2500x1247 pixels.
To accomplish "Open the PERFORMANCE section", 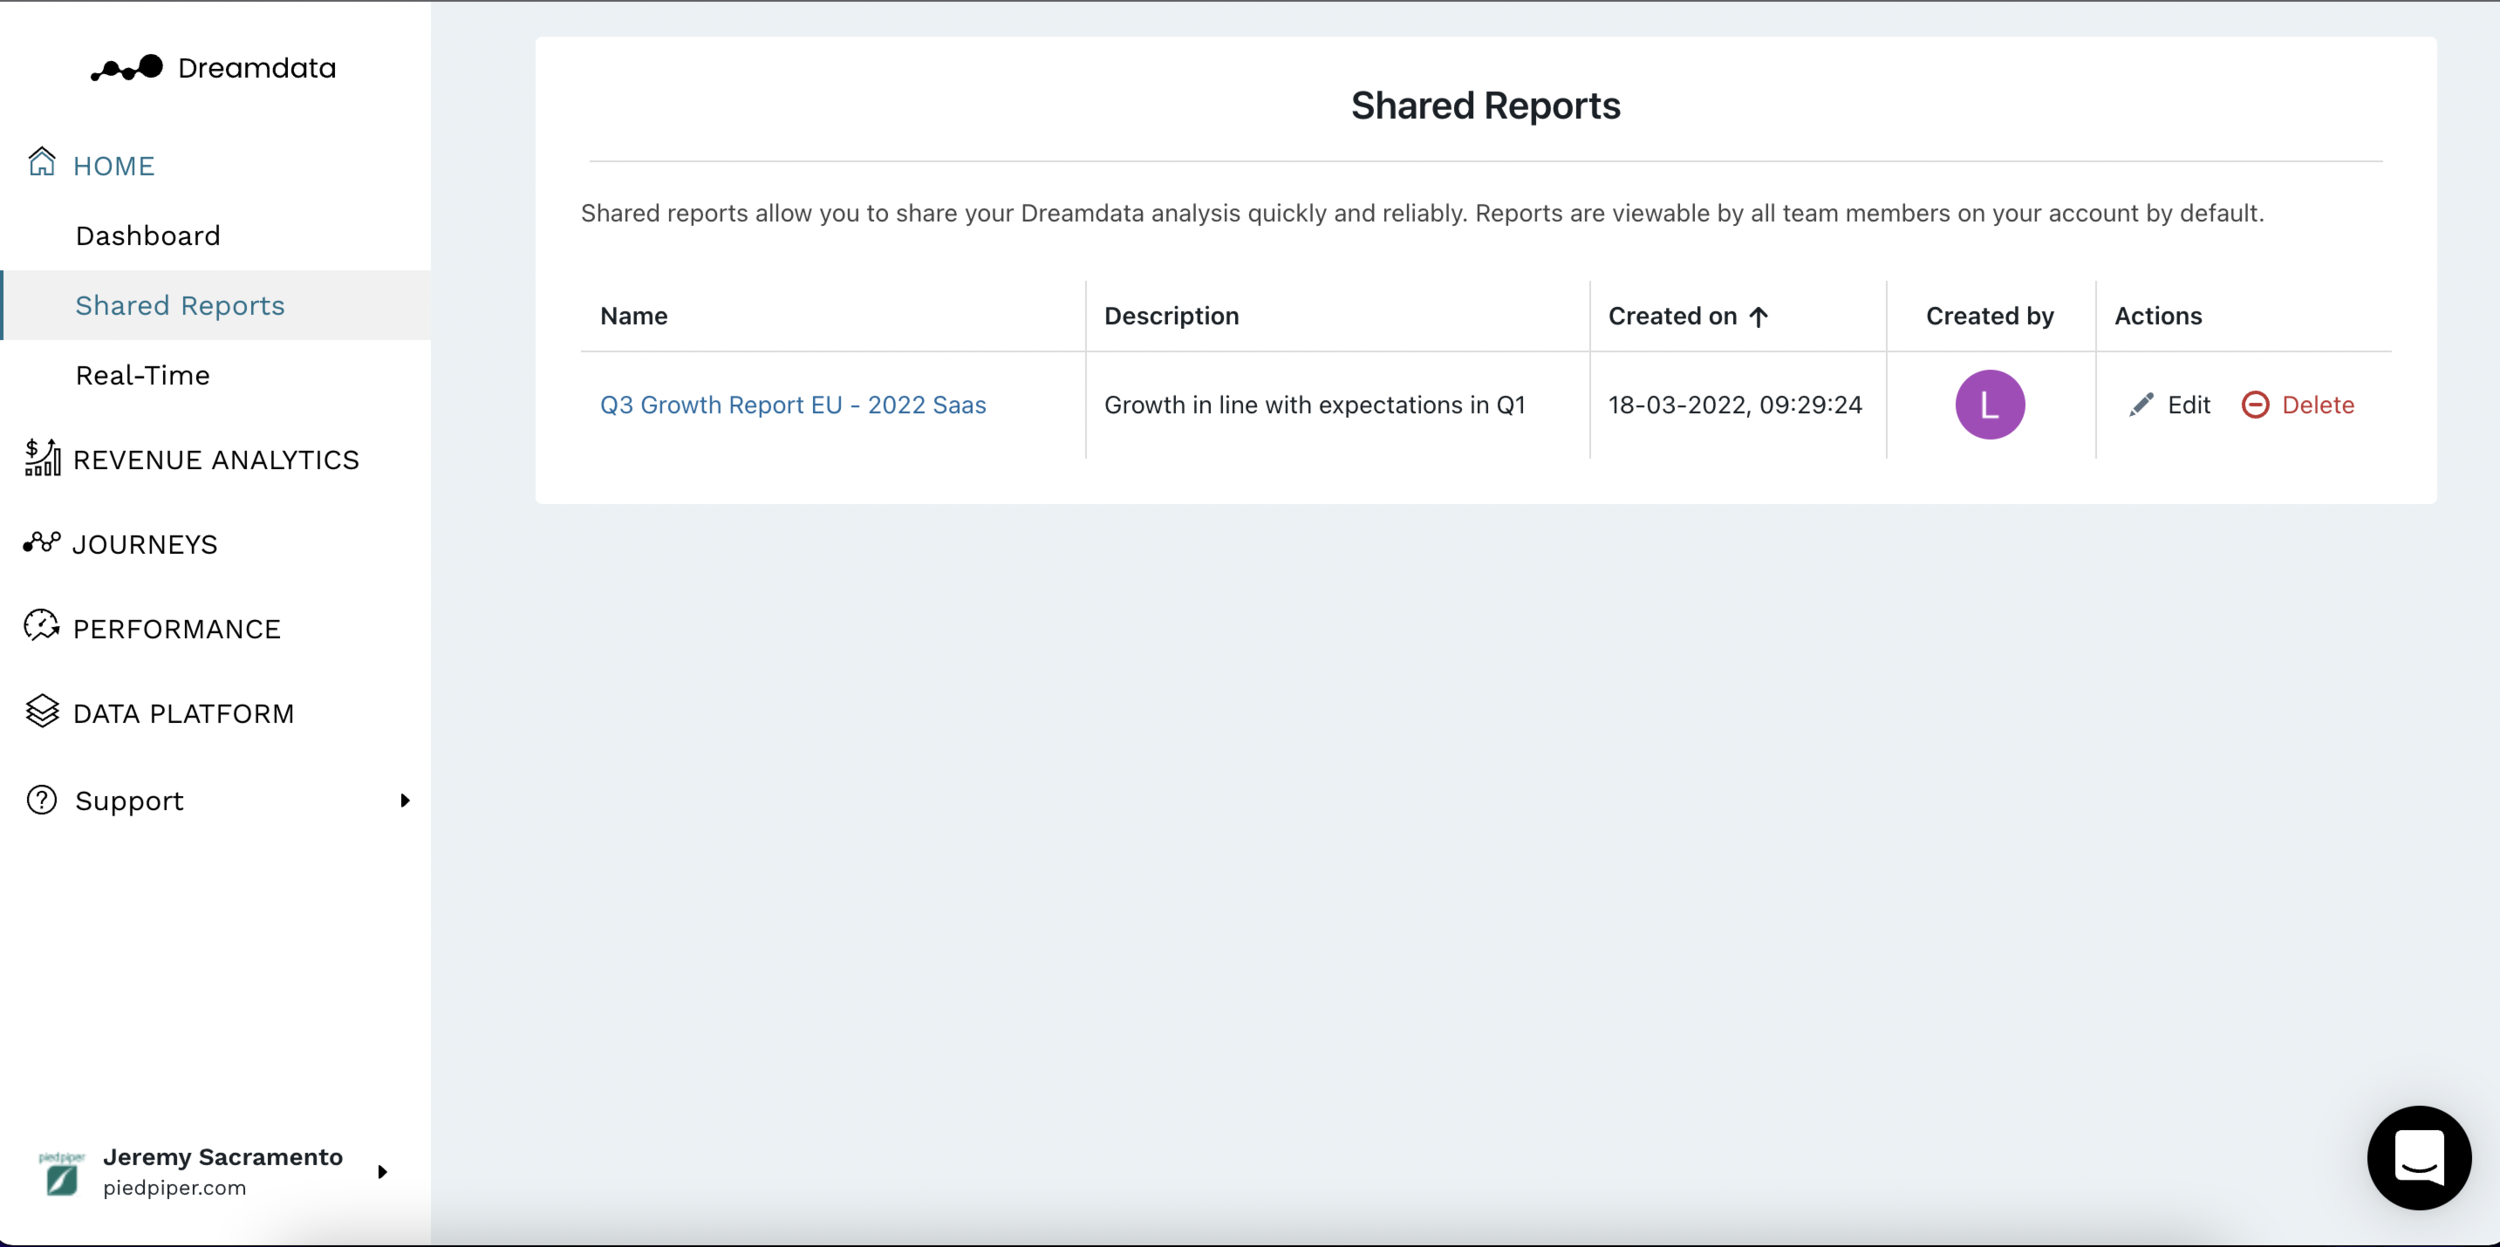I will (177, 629).
